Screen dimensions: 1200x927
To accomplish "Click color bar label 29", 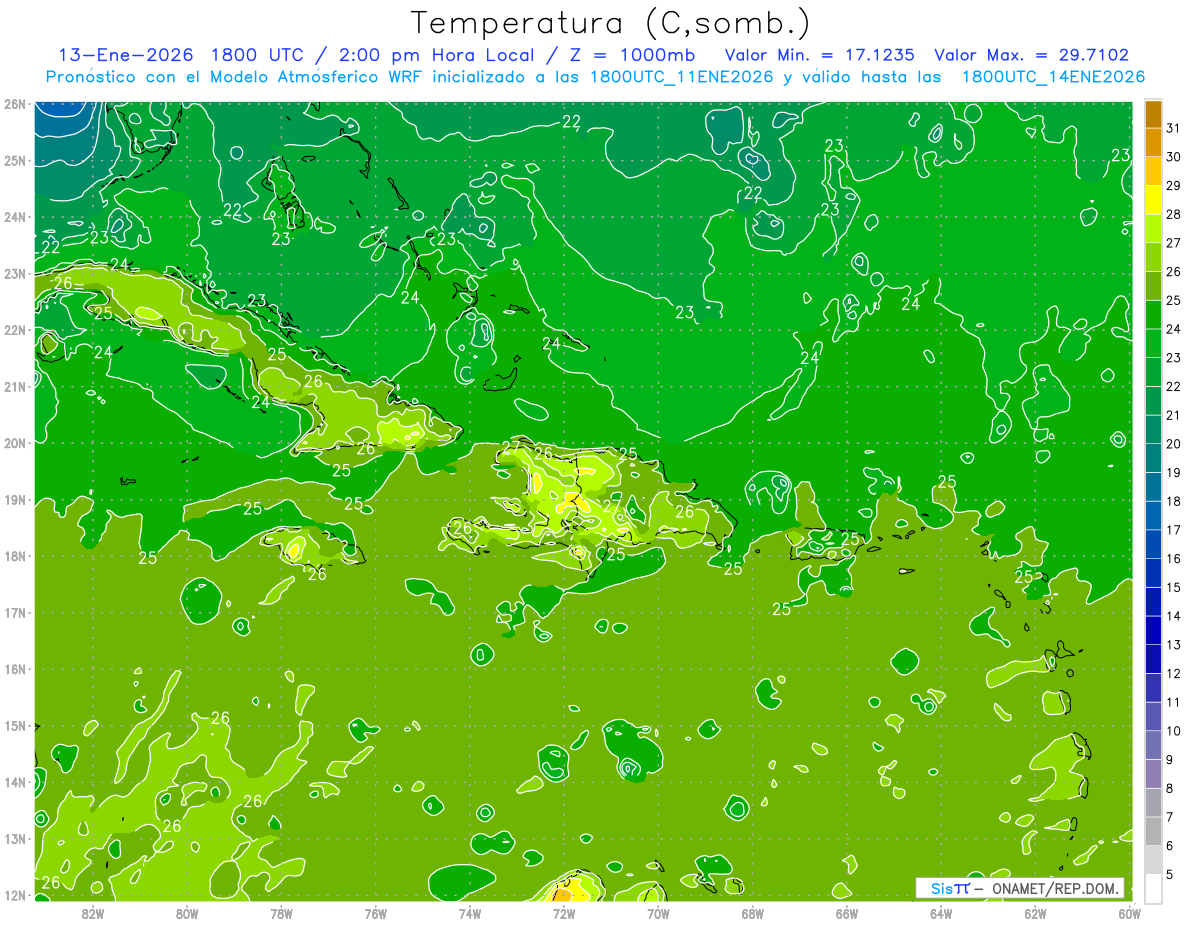I will pos(1173,186).
